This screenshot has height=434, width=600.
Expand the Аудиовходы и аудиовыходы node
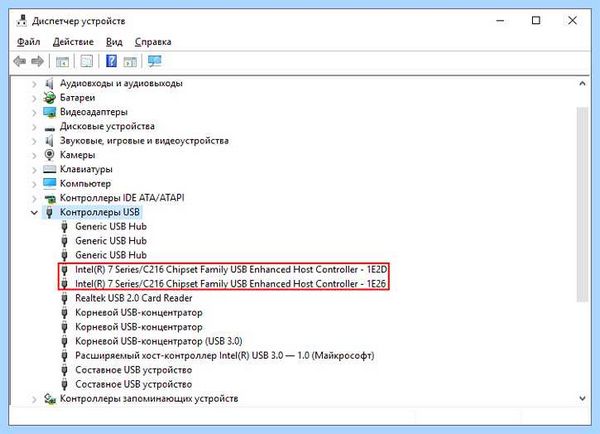(x=34, y=83)
